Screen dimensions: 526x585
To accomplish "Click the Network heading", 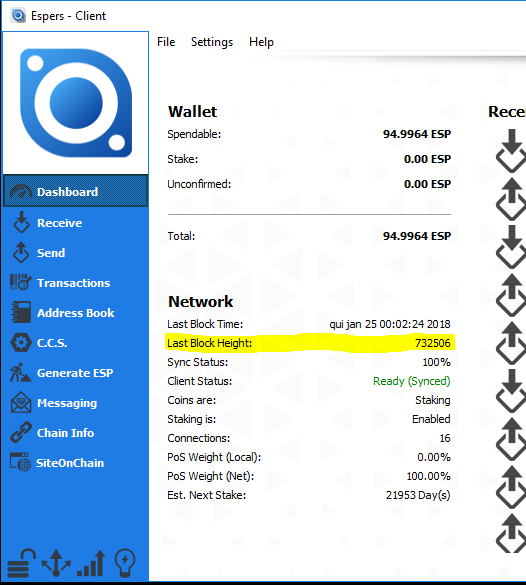I will coord(201,301).
